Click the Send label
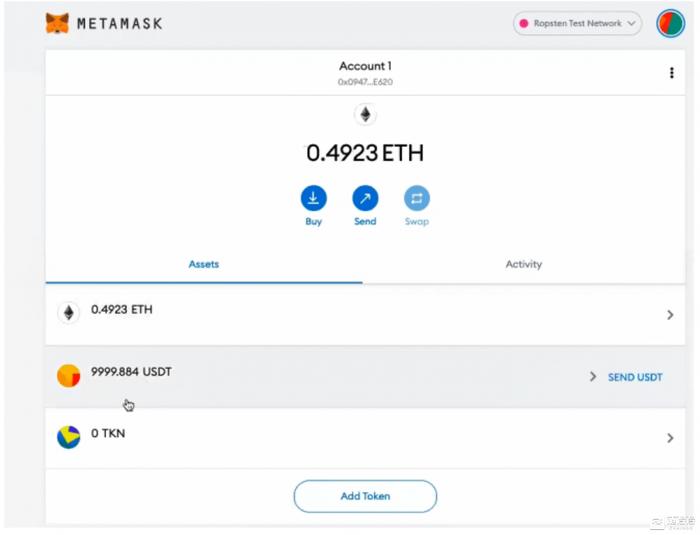 coord(365,222)
